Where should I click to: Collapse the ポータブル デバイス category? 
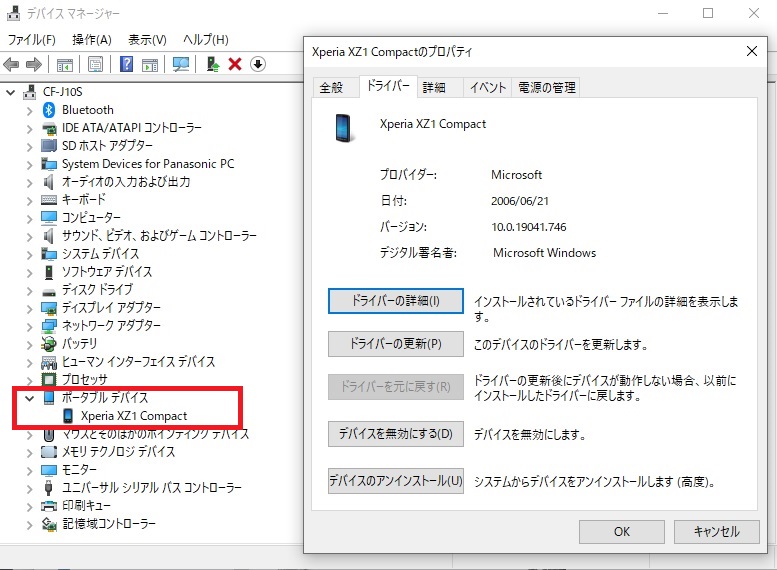point(29,398)
